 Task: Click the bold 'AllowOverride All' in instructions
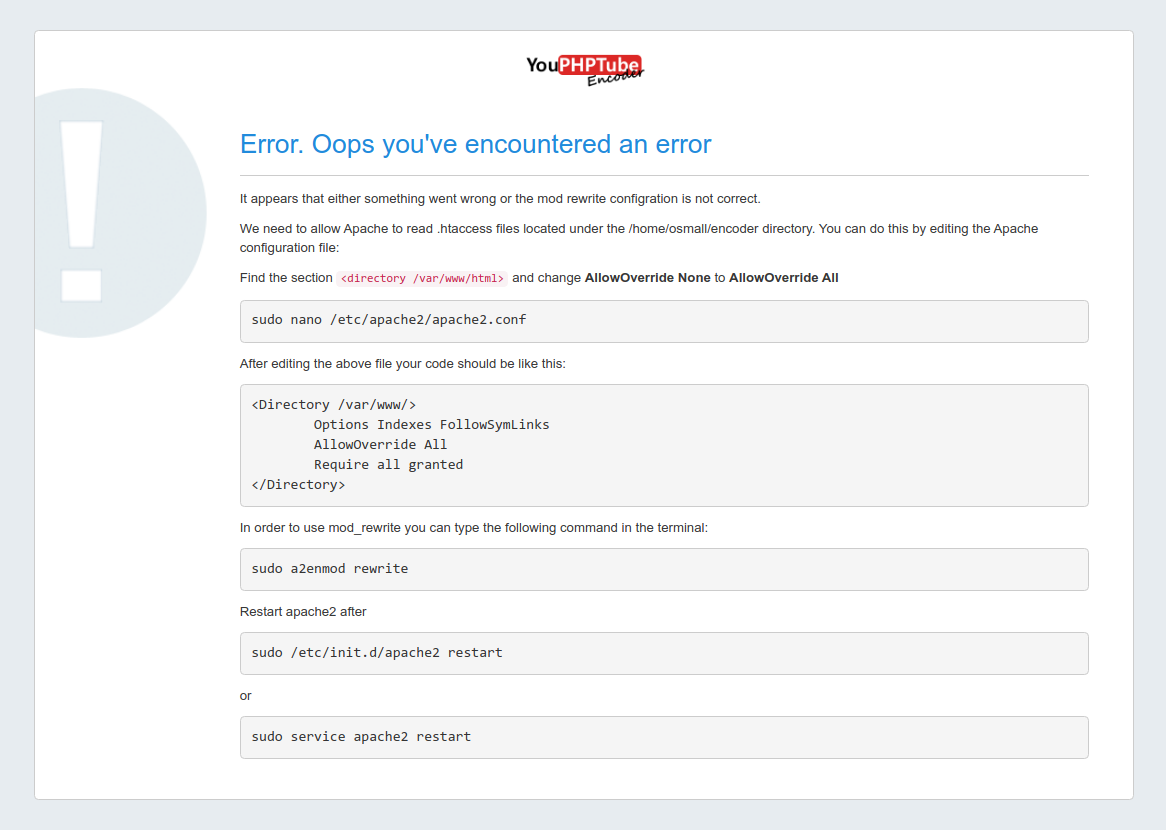pos(784,277)
